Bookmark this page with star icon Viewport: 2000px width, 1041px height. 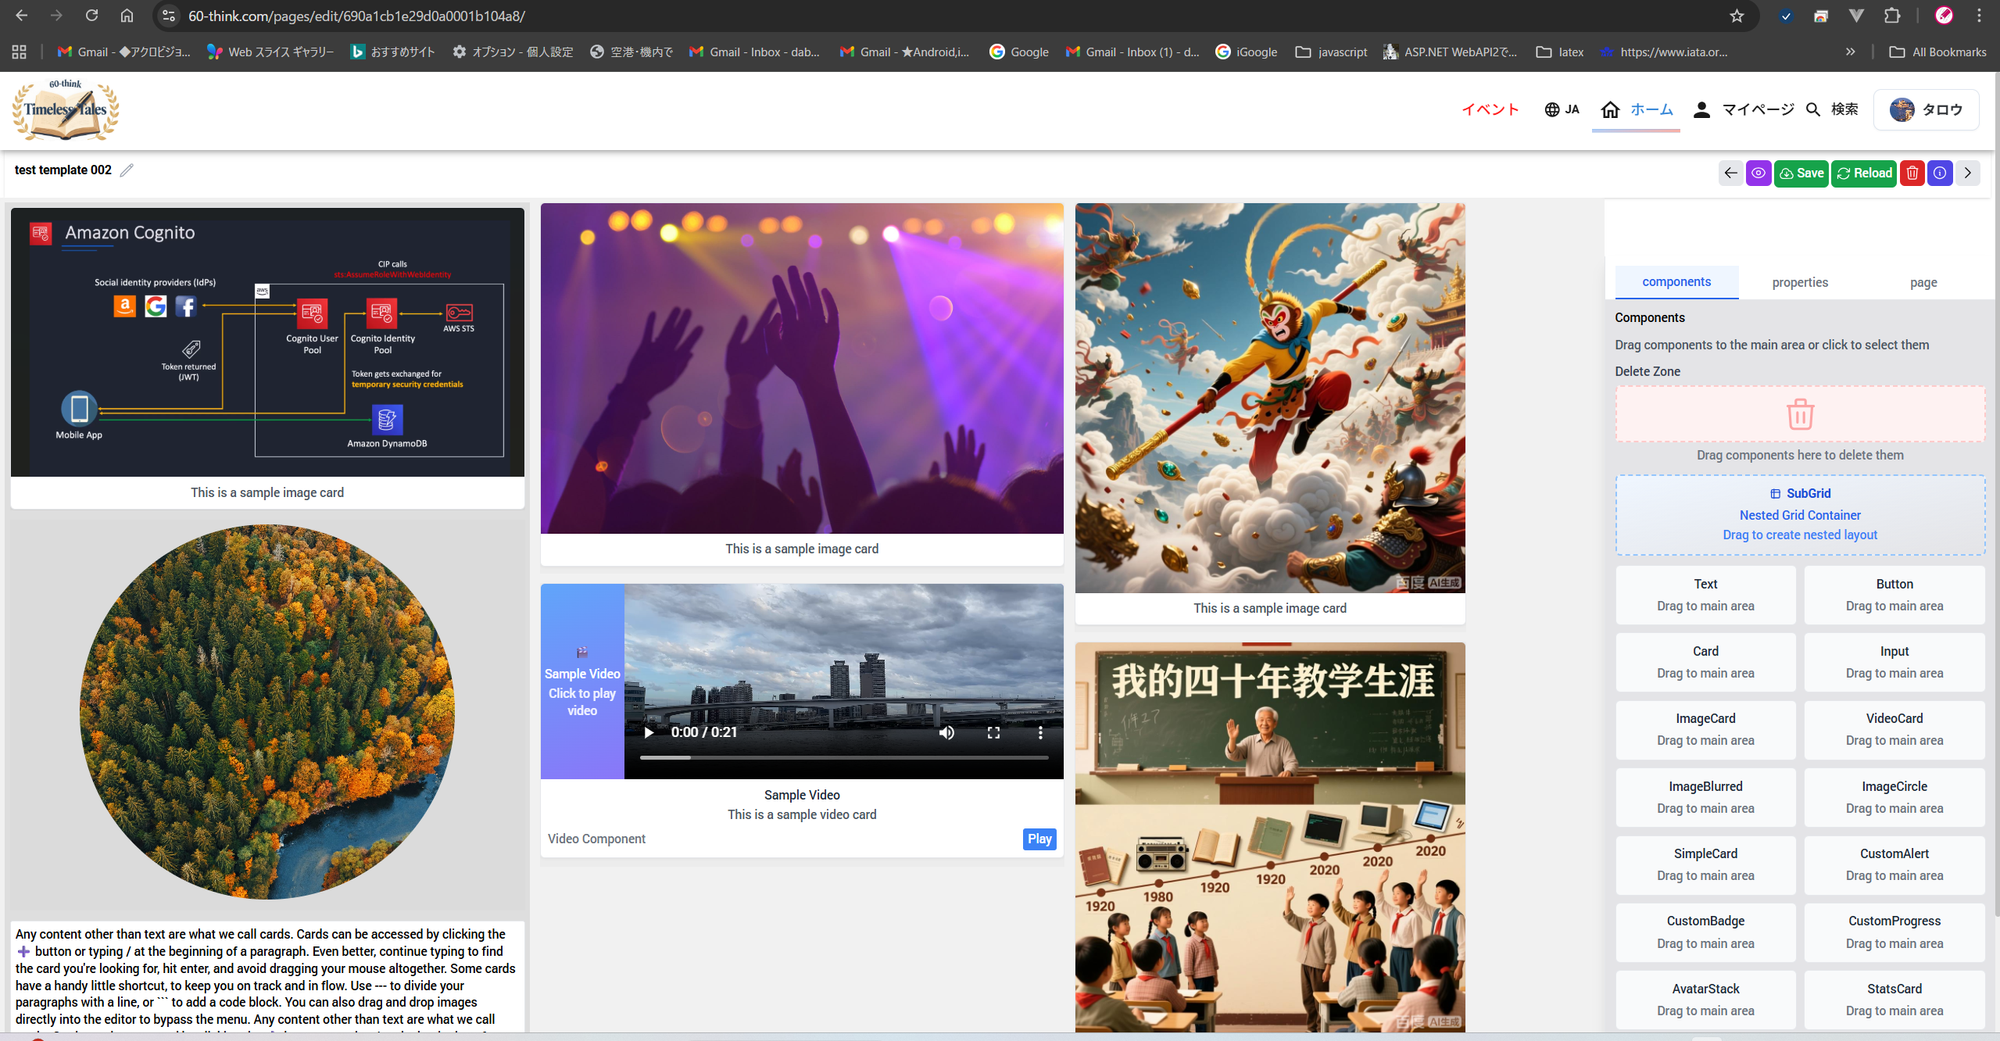[1737, 16]
